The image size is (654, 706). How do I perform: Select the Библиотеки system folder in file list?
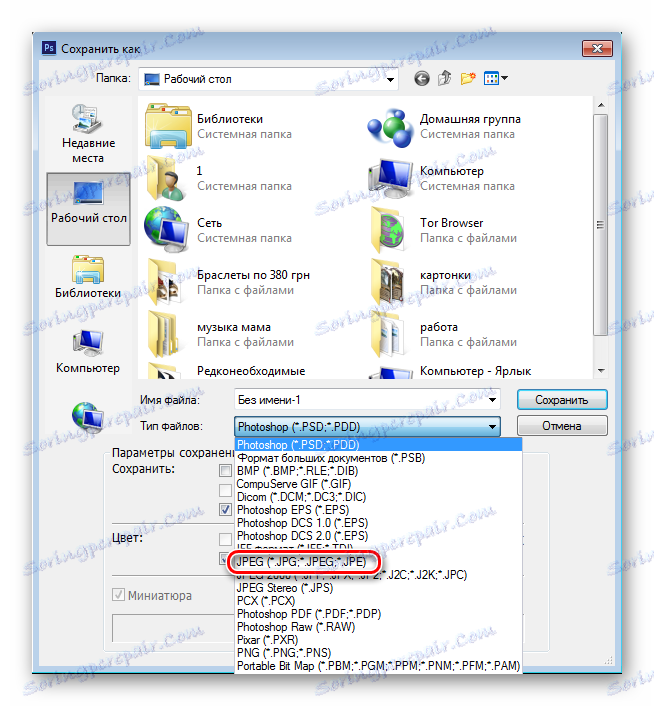[218, 127]
